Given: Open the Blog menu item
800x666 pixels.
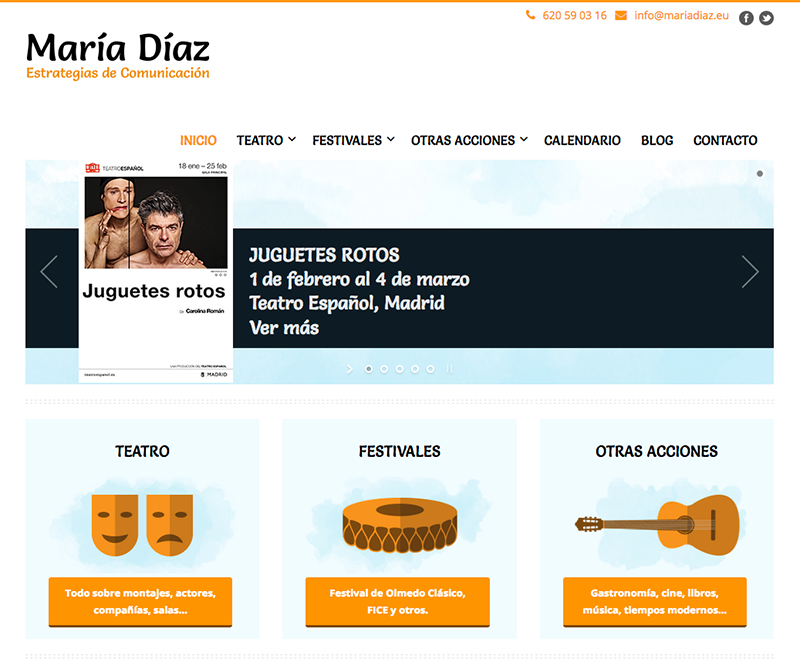Looking at the screenshot, I should tap(657, 140).
